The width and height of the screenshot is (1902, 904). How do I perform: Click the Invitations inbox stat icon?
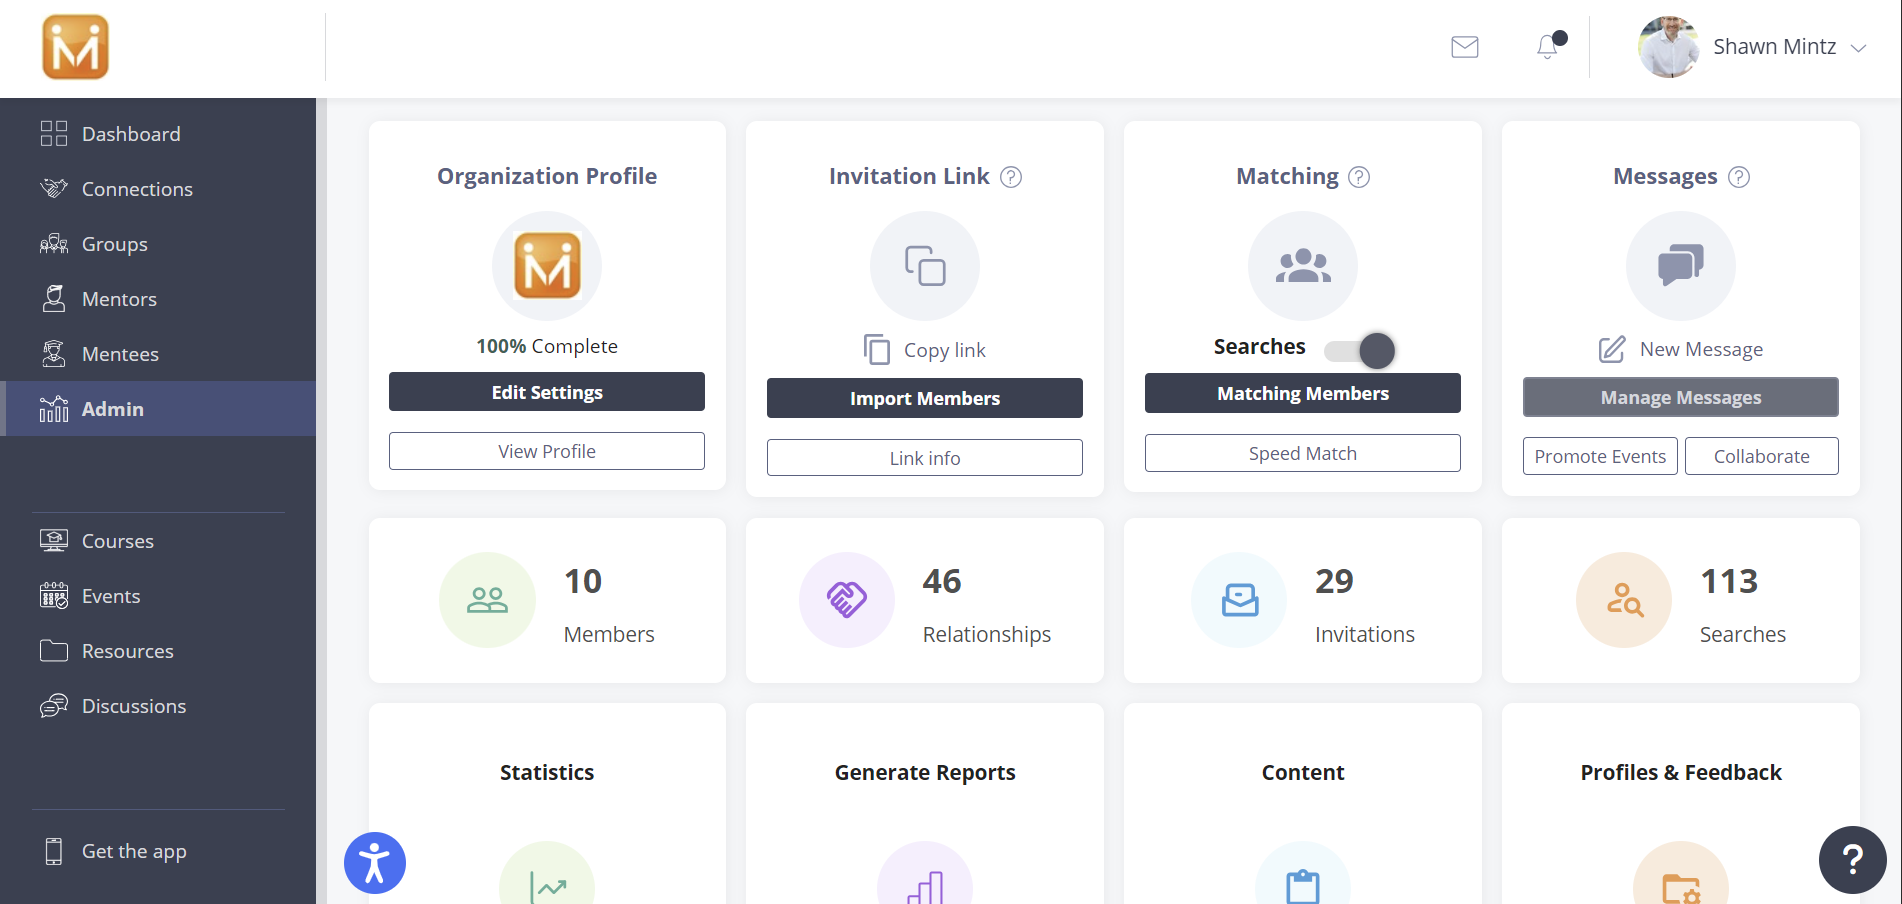coord(1239,600)
